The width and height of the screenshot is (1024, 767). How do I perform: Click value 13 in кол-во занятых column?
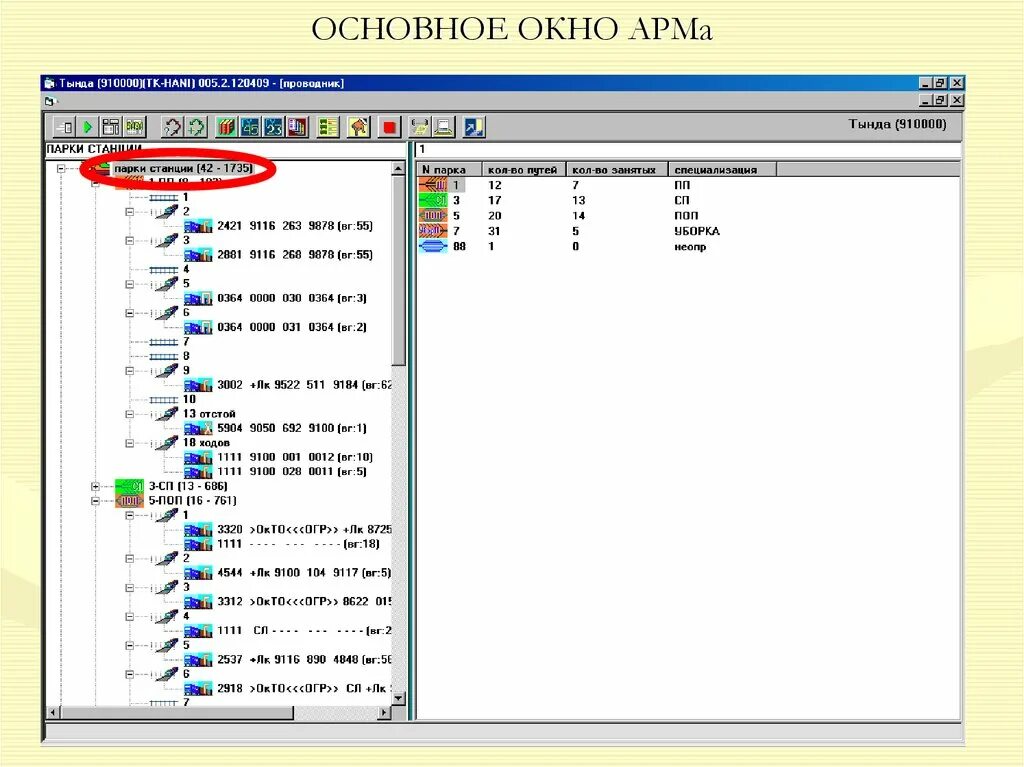[x=579, y=201]
